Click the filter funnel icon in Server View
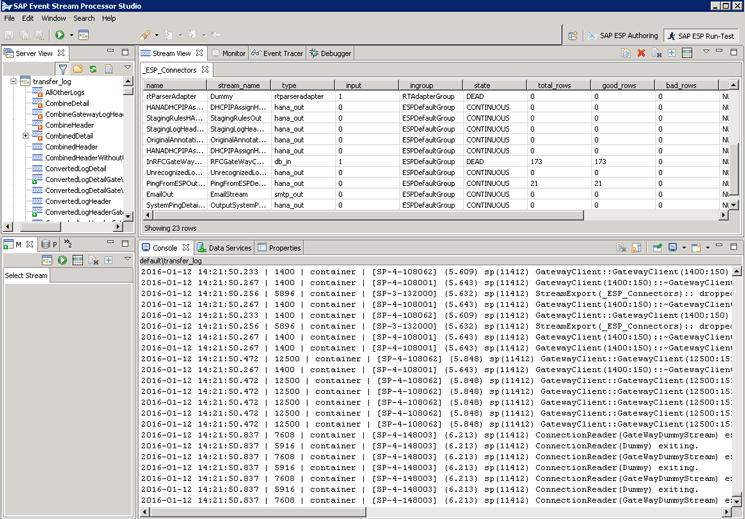The height and width of the screenshot is (519, 745). 63,69
